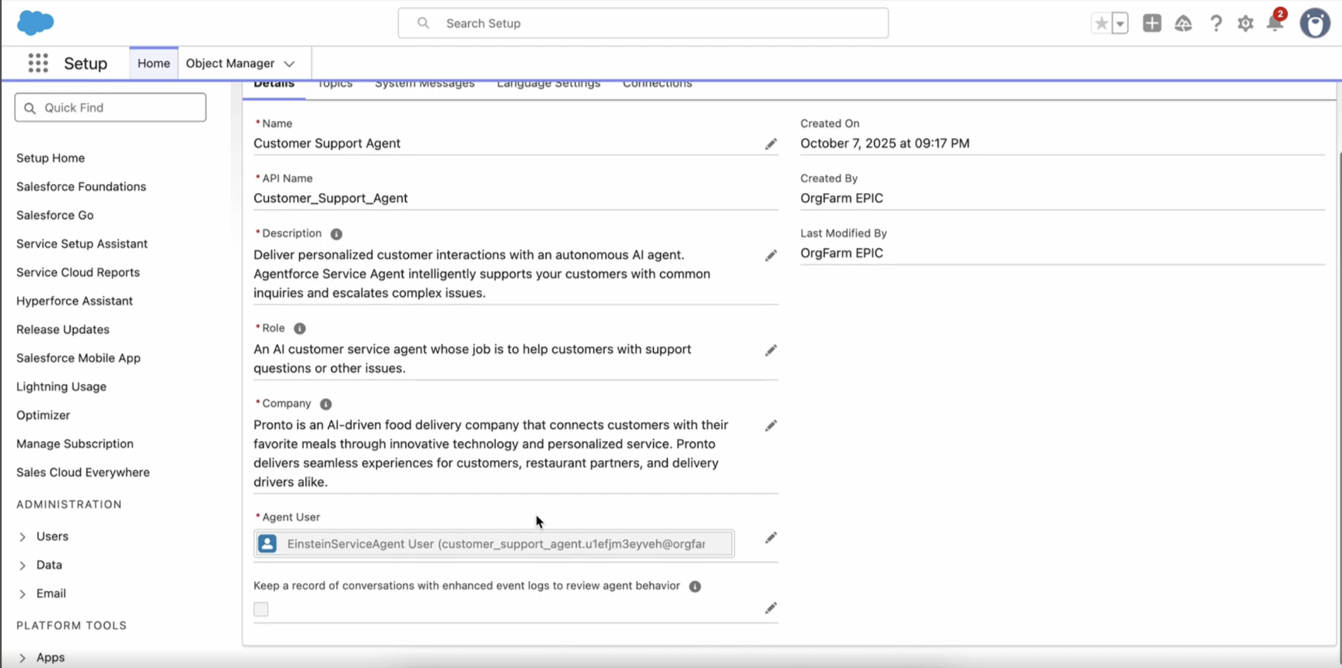Open Service Cloud Reports
The height and width of the screenshot is (668, 1342).
coord(78,272)
